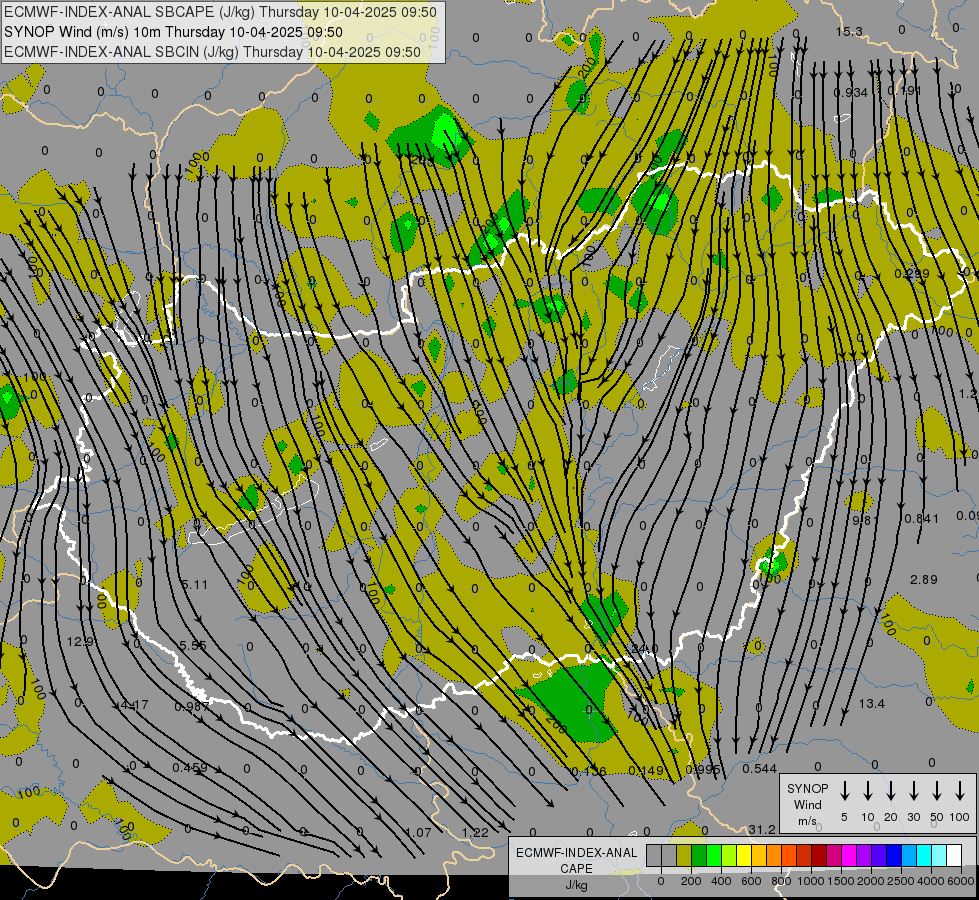Select the SBCIN title line
The width and height of the screenshot is (979, 900).
click(x=212, y=52)
